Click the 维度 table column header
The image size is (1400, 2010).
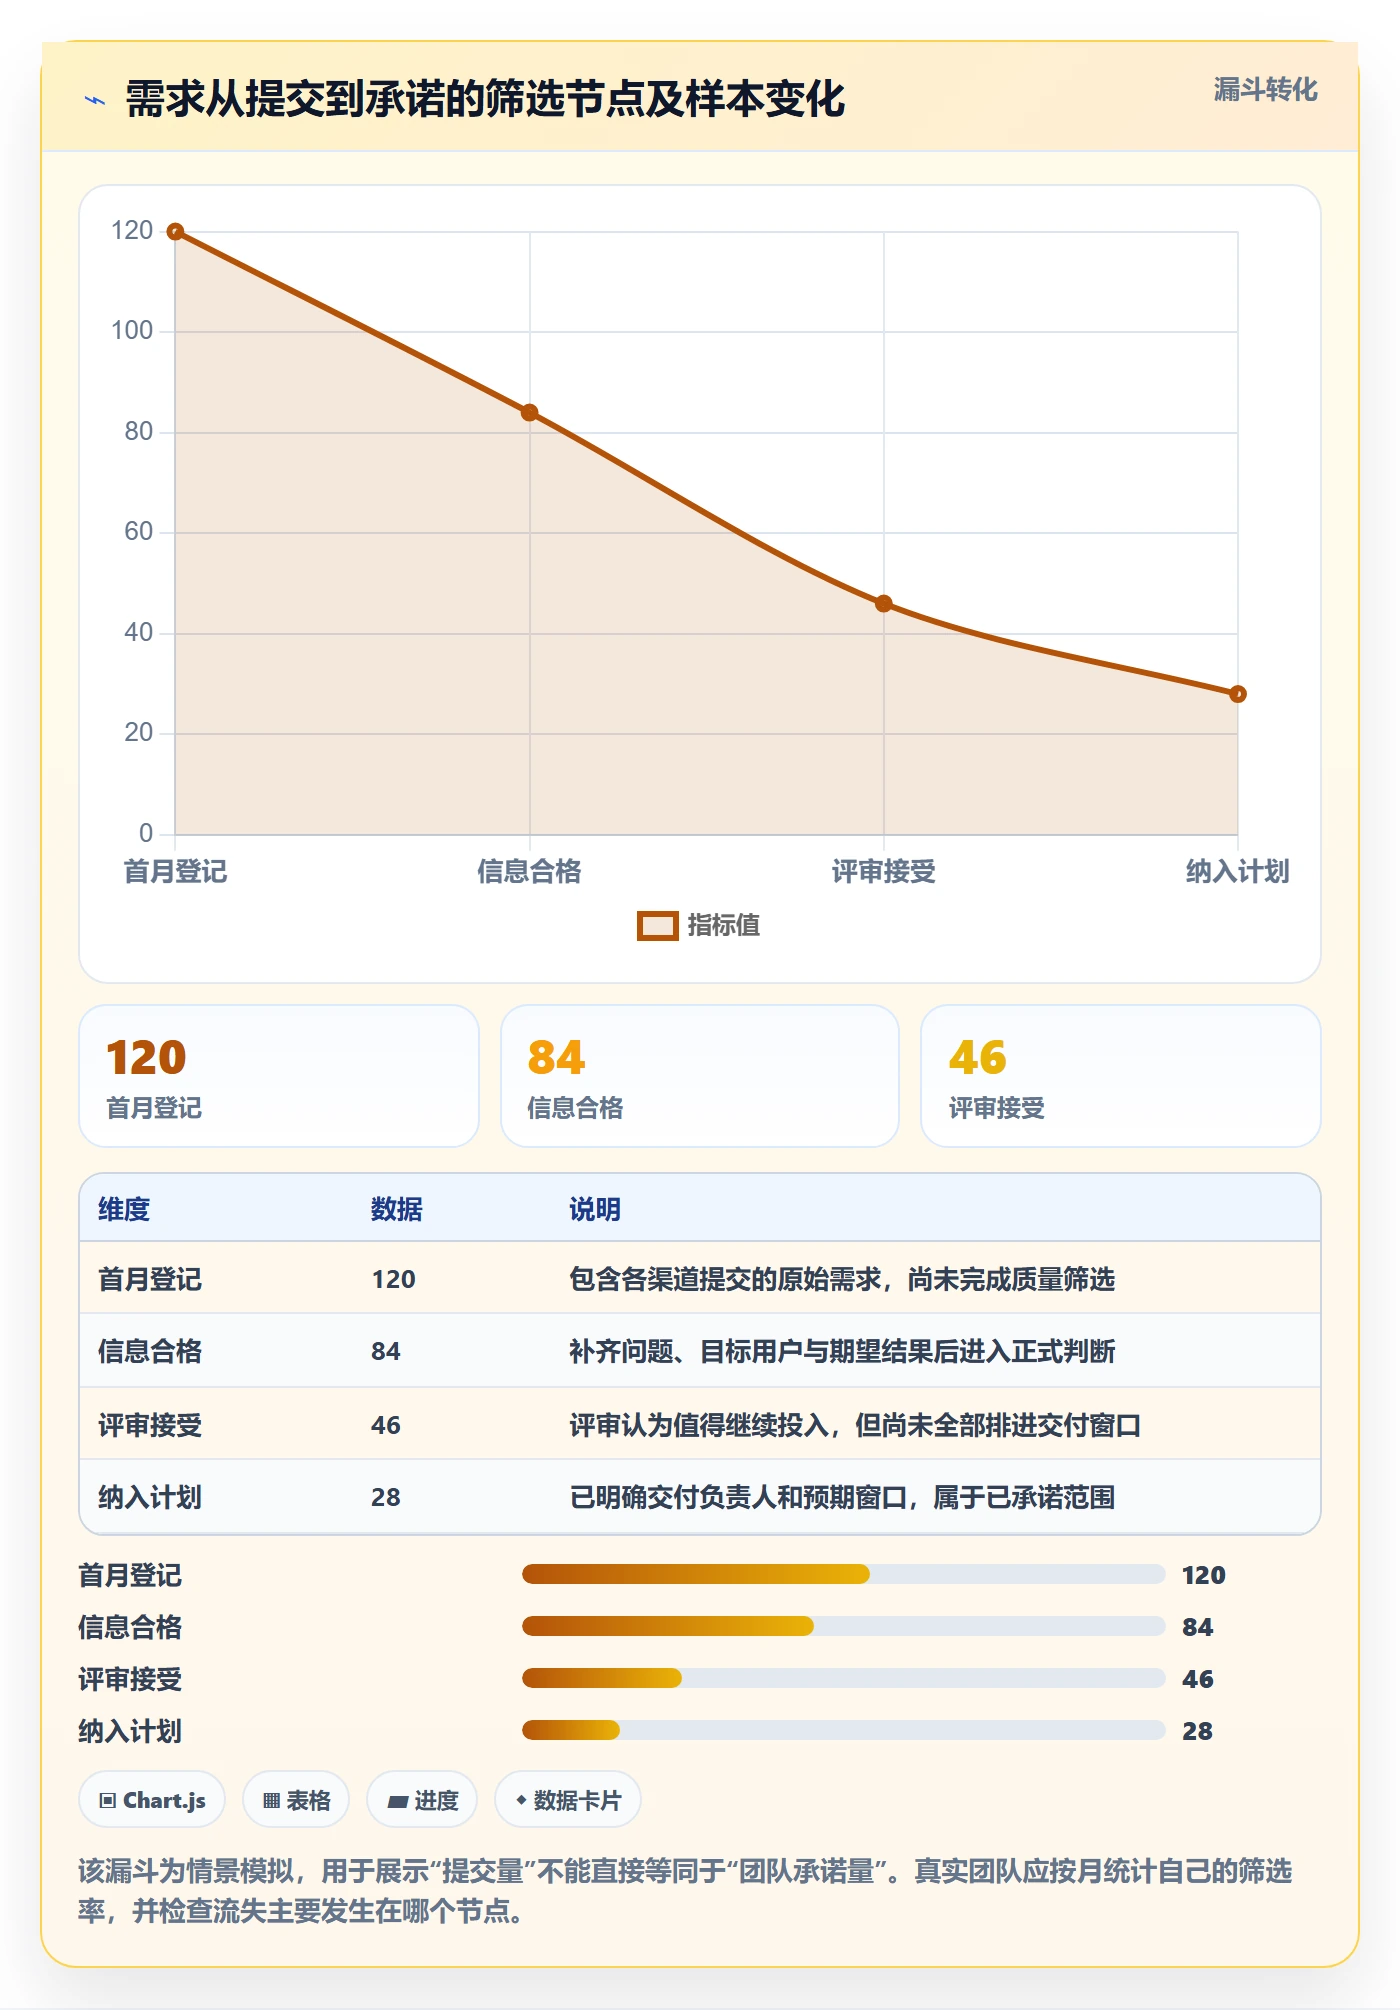[124, 1209]
